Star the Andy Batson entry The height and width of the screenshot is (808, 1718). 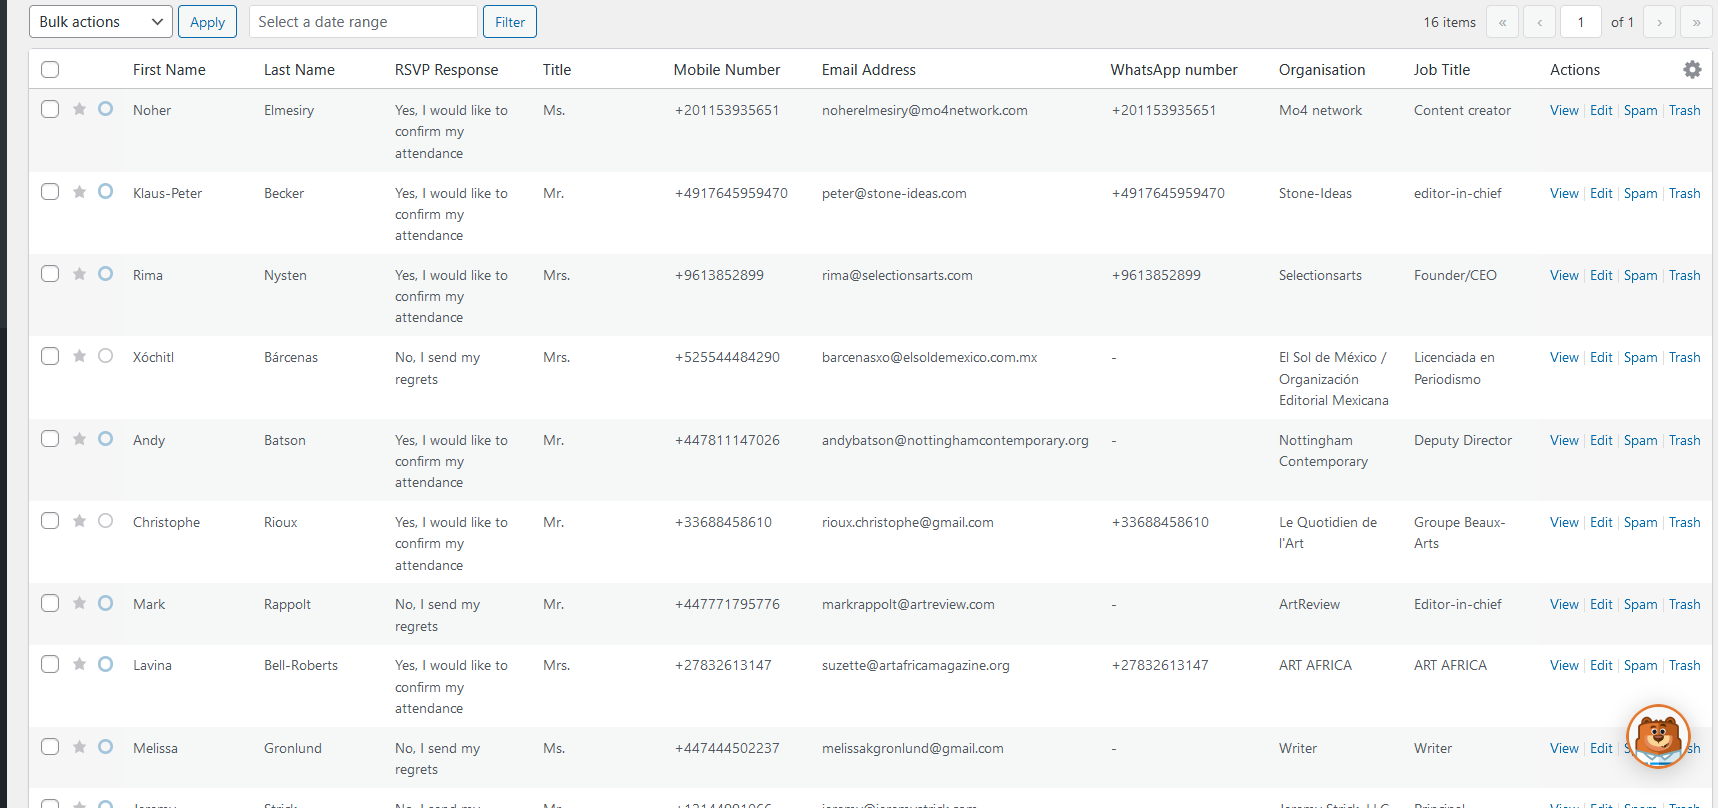tap(79, 439)
